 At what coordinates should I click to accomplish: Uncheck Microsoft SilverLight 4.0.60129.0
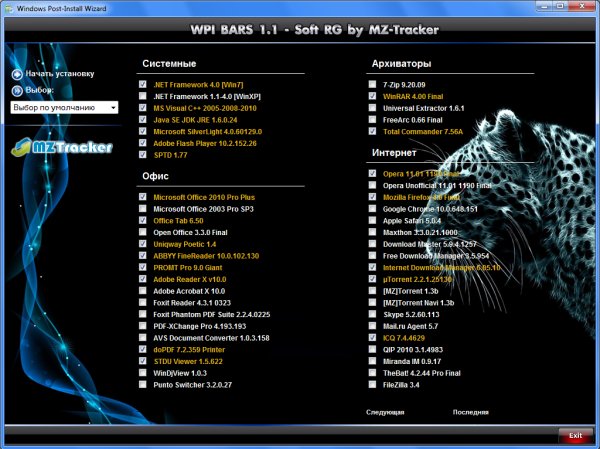tap(143, 131)
